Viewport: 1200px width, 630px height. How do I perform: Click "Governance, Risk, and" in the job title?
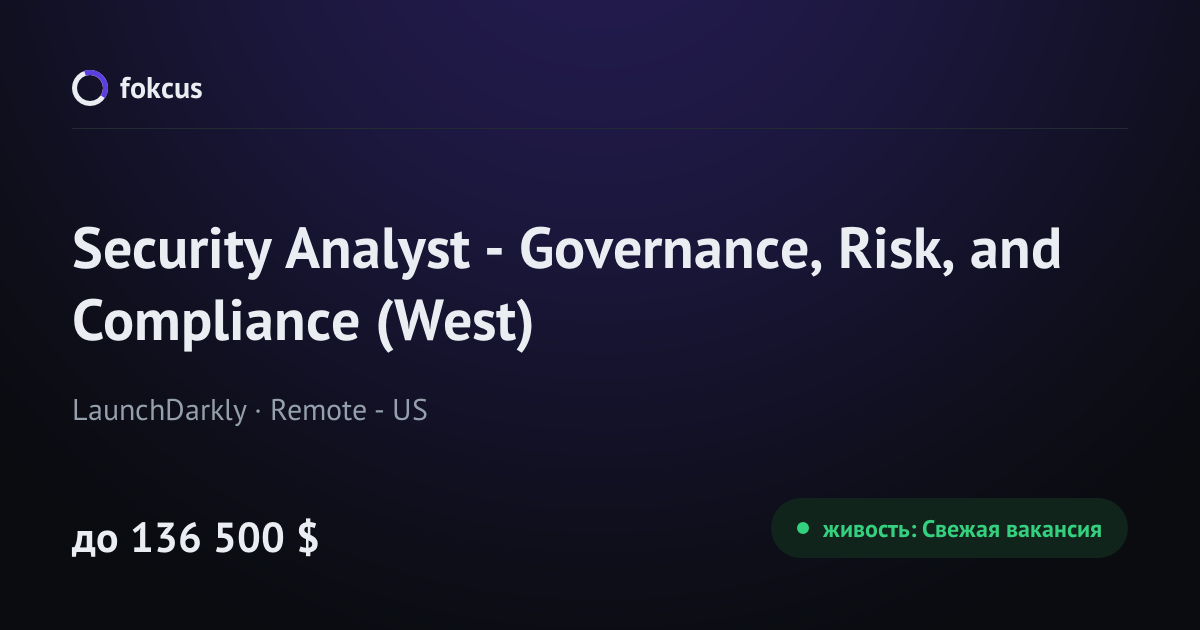pos(790,251)
